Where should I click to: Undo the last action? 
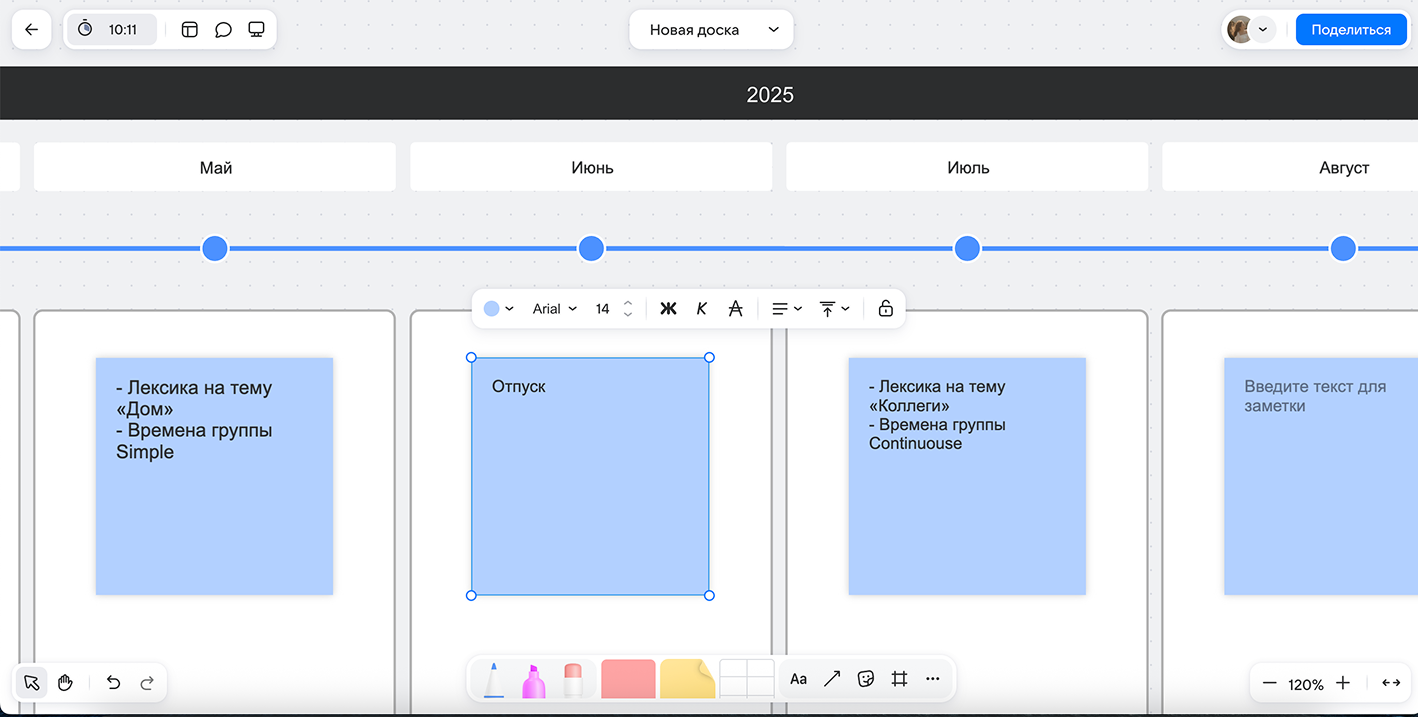tap(113, 683)
